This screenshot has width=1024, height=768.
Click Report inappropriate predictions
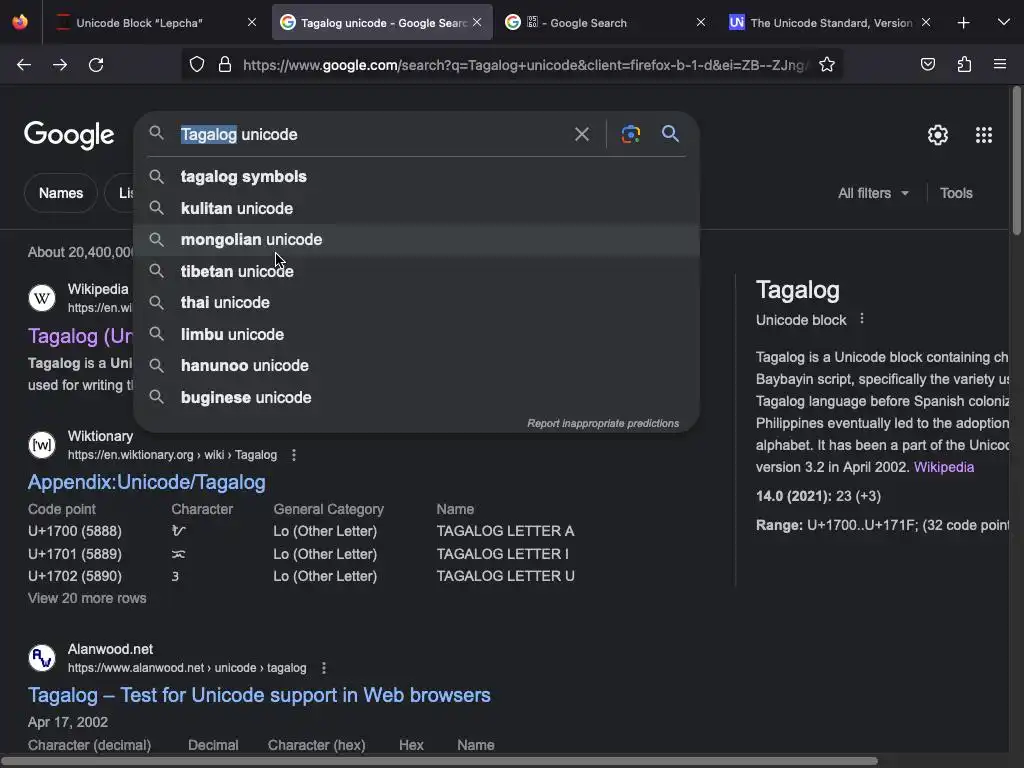pos(603,423)
